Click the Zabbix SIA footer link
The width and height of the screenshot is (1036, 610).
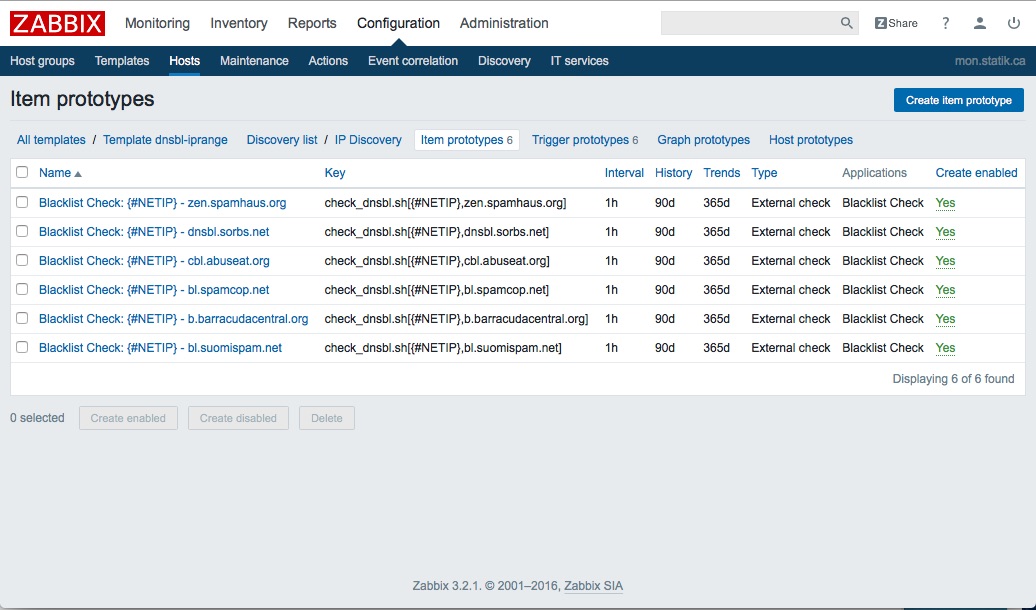click(x=593, y=586)
